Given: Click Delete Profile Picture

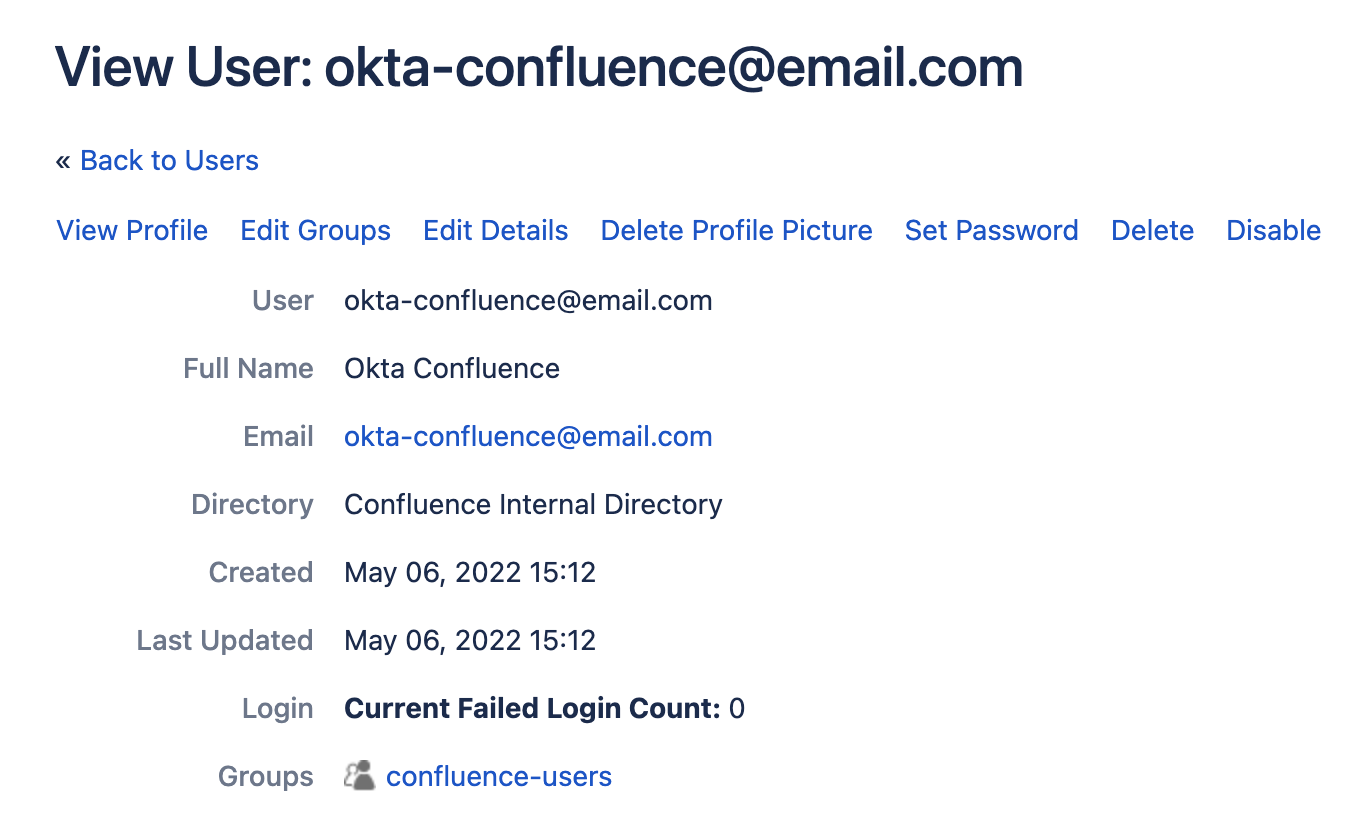Looking at the screenshot, I should coord(736,231).
